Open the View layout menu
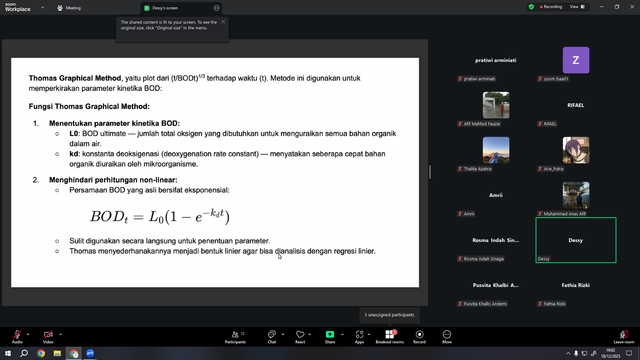 577,7
